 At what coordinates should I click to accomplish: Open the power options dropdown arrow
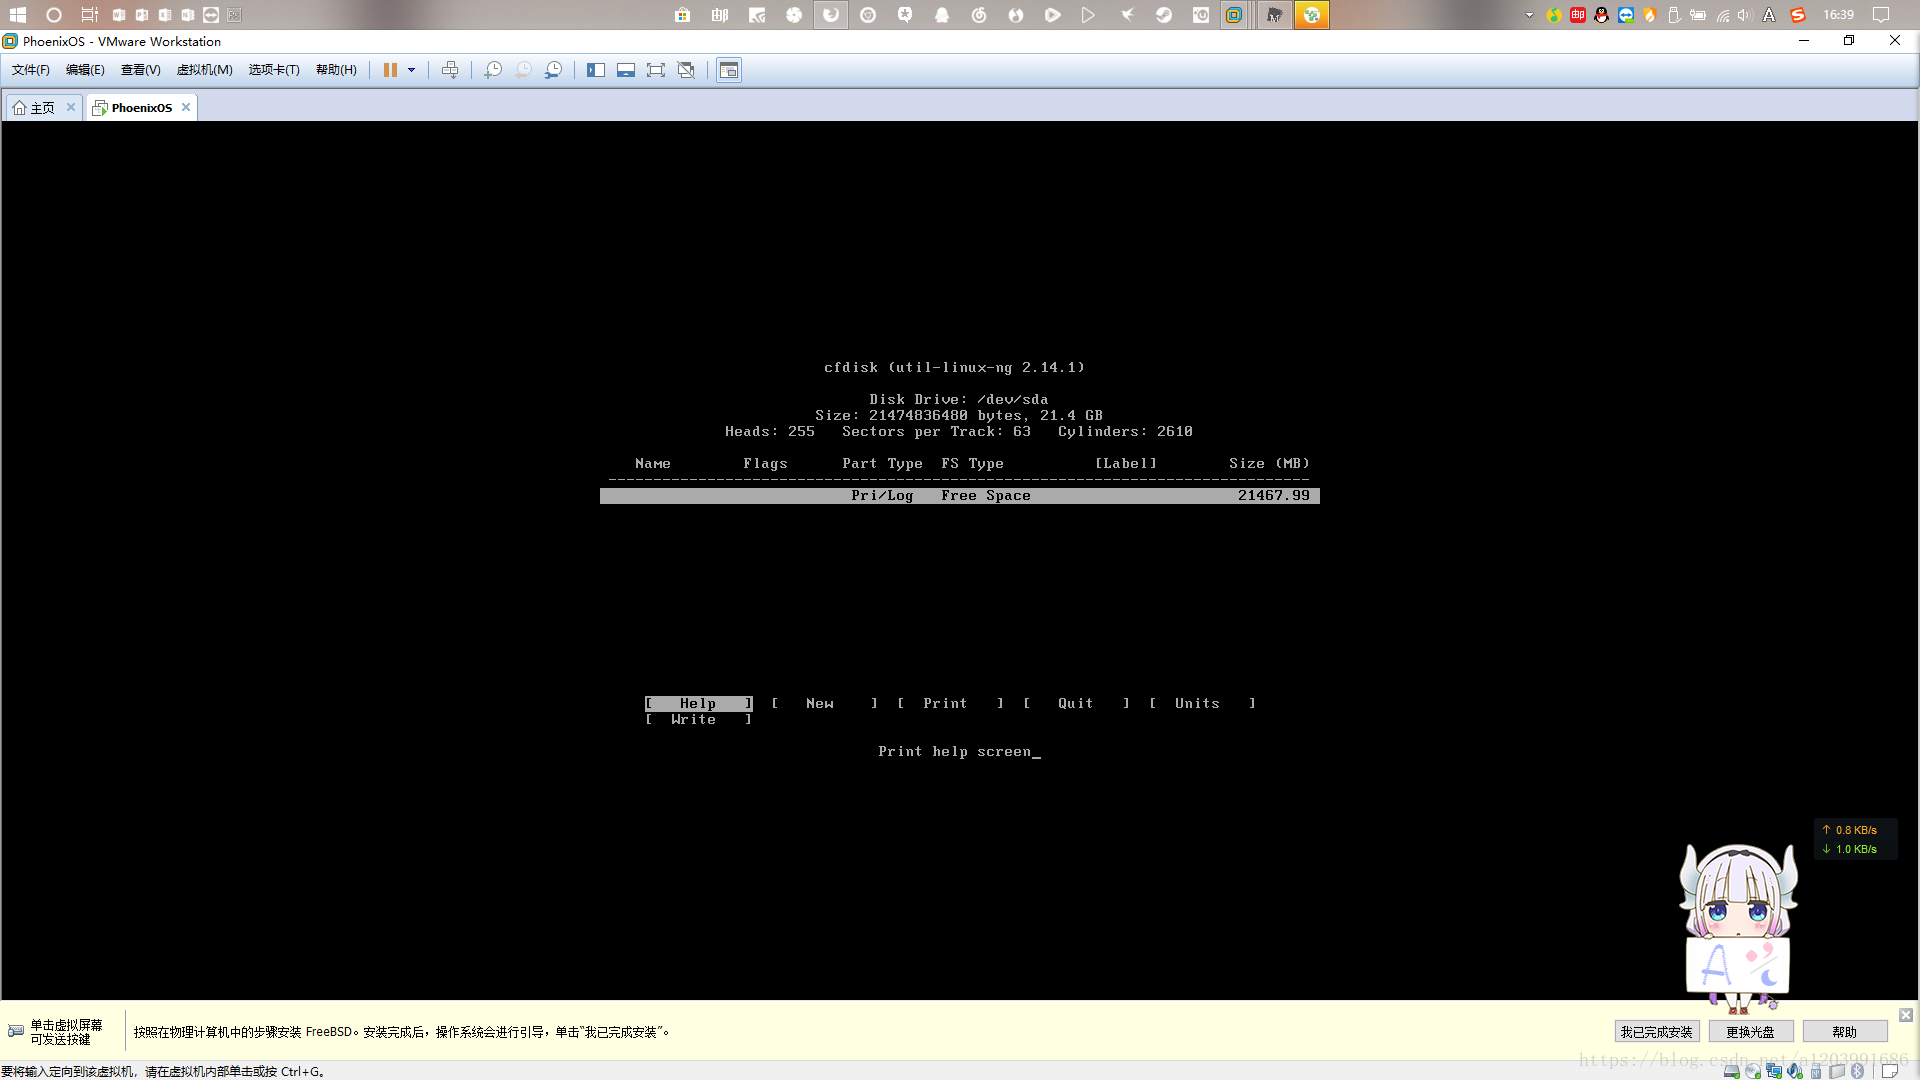point(411,70)
